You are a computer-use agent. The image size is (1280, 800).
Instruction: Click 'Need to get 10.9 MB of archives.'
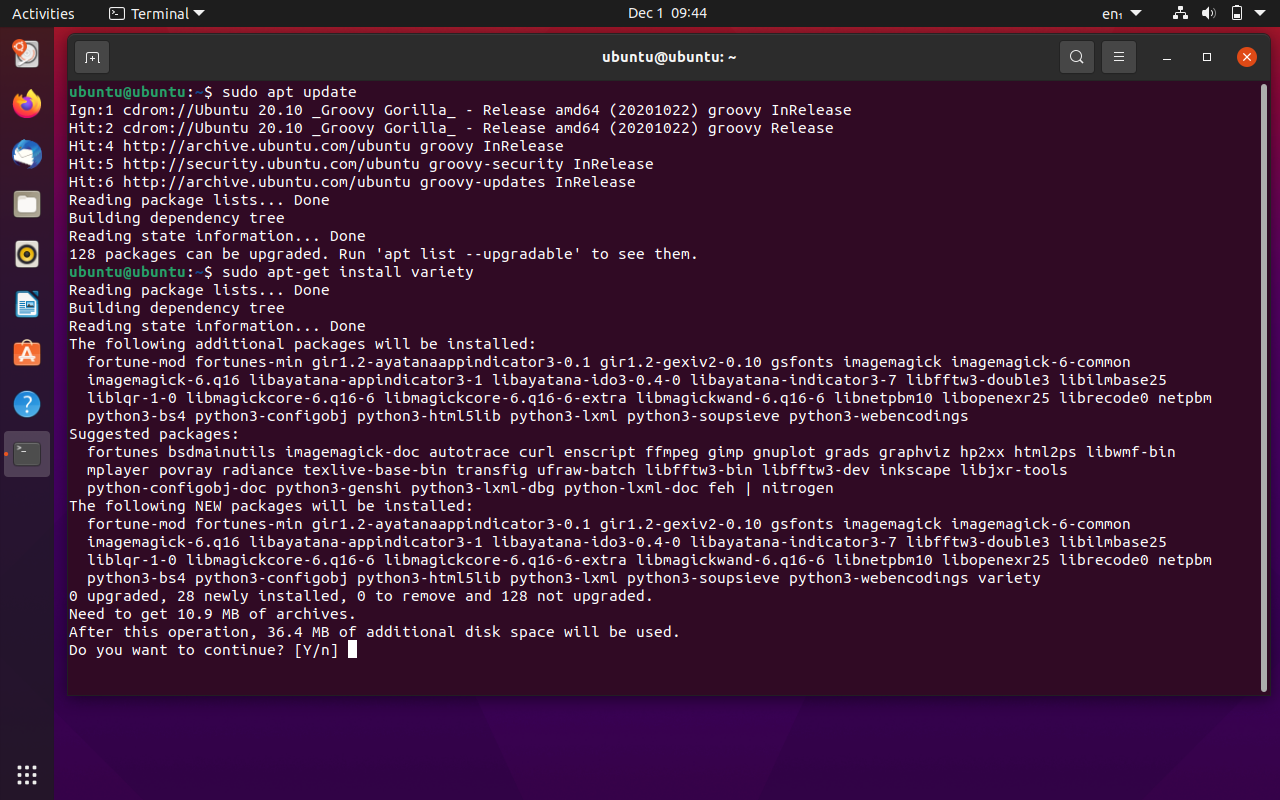(x=212, y=614)
